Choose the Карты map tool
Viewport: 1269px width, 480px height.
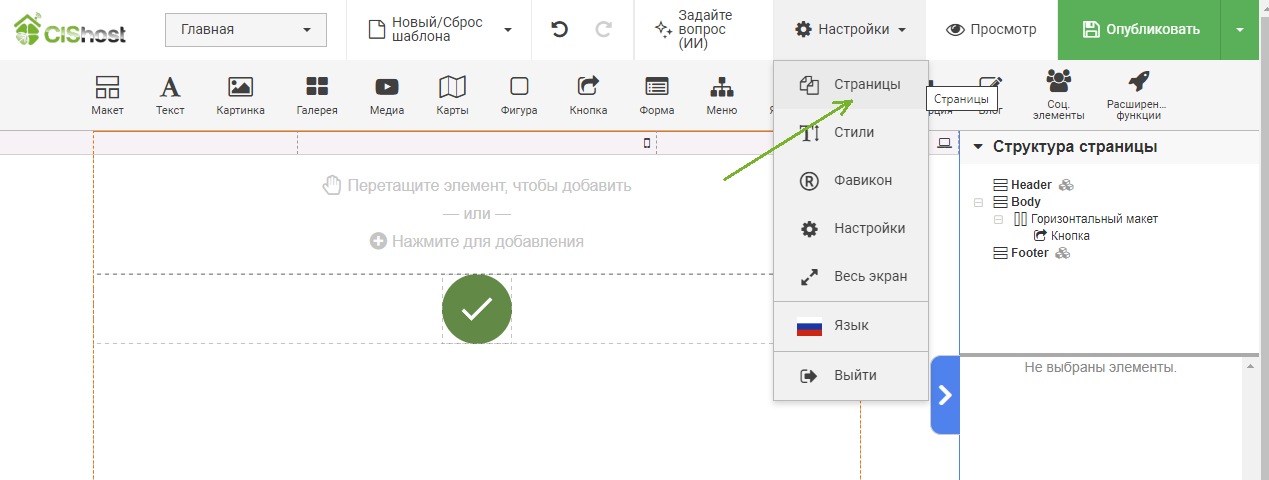tap(452, 96)
